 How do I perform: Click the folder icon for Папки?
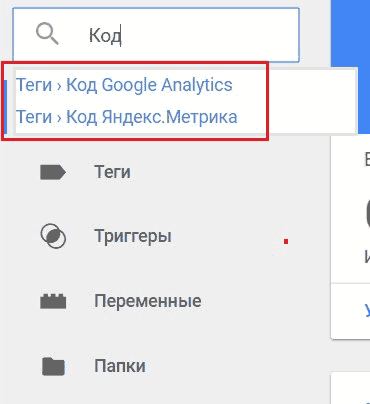(x=53, y=366)
